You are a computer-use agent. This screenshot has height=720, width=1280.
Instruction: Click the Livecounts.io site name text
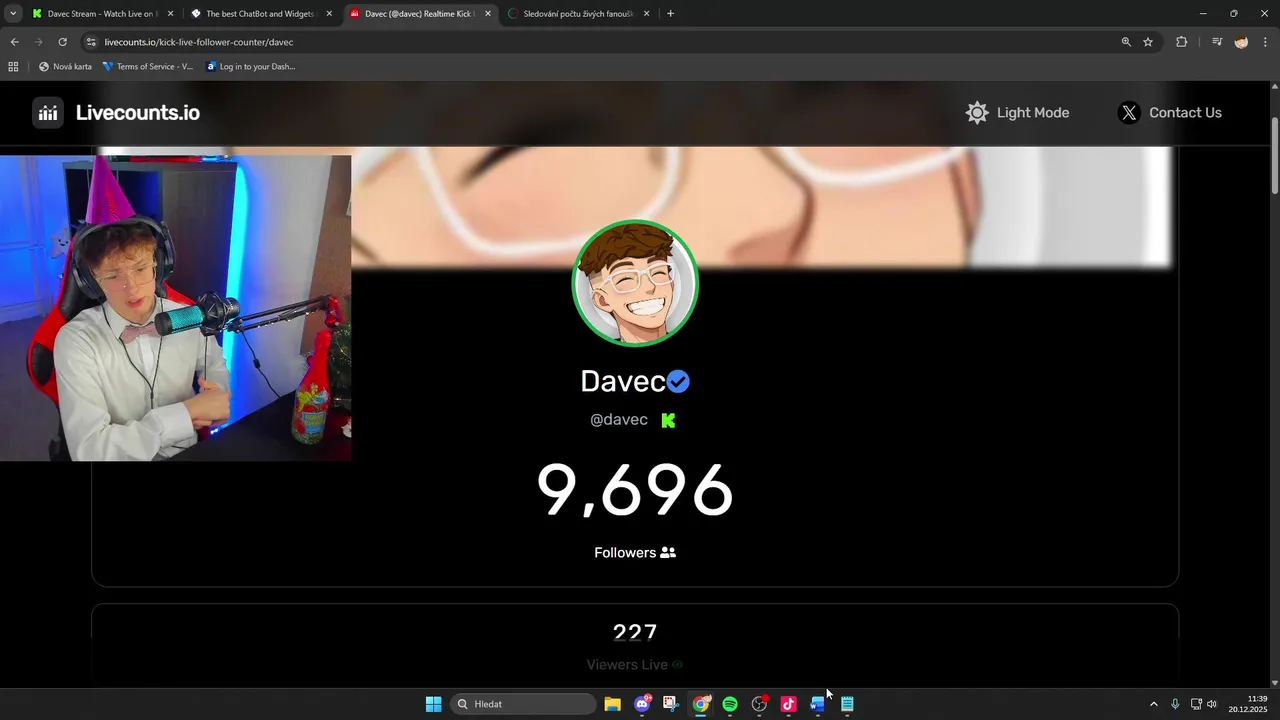point(138,113)
